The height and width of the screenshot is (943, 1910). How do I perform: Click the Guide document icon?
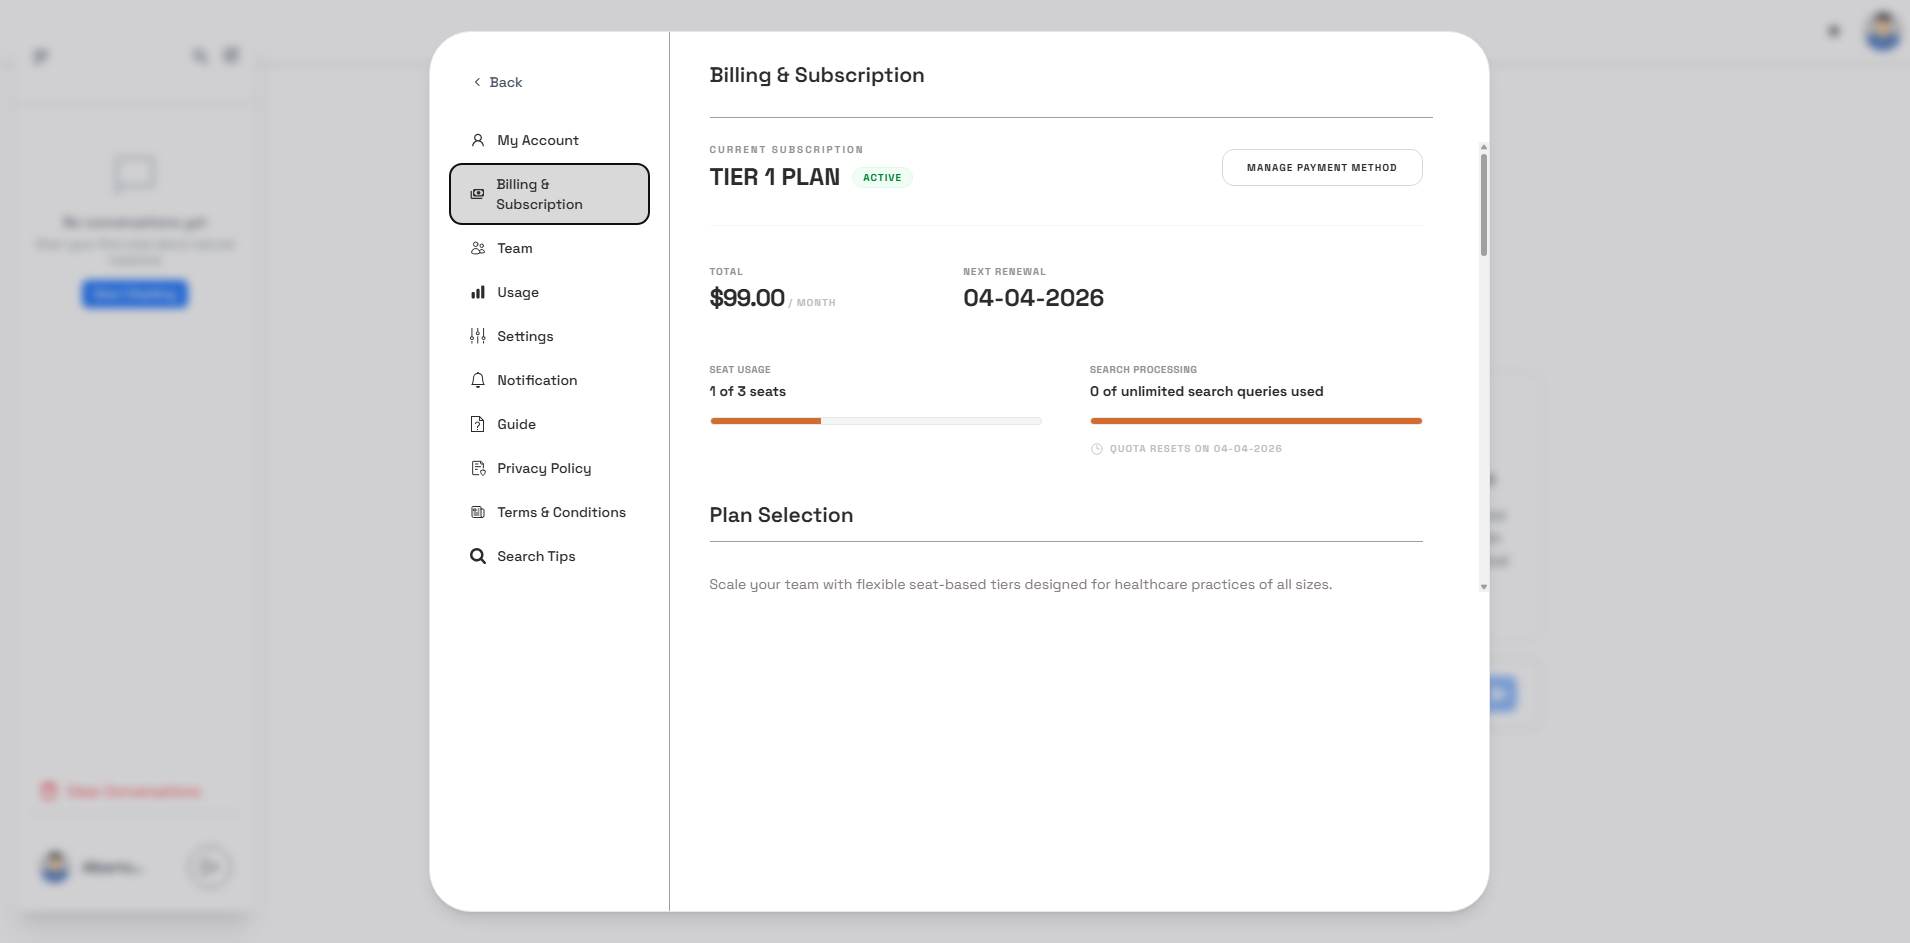478,424
